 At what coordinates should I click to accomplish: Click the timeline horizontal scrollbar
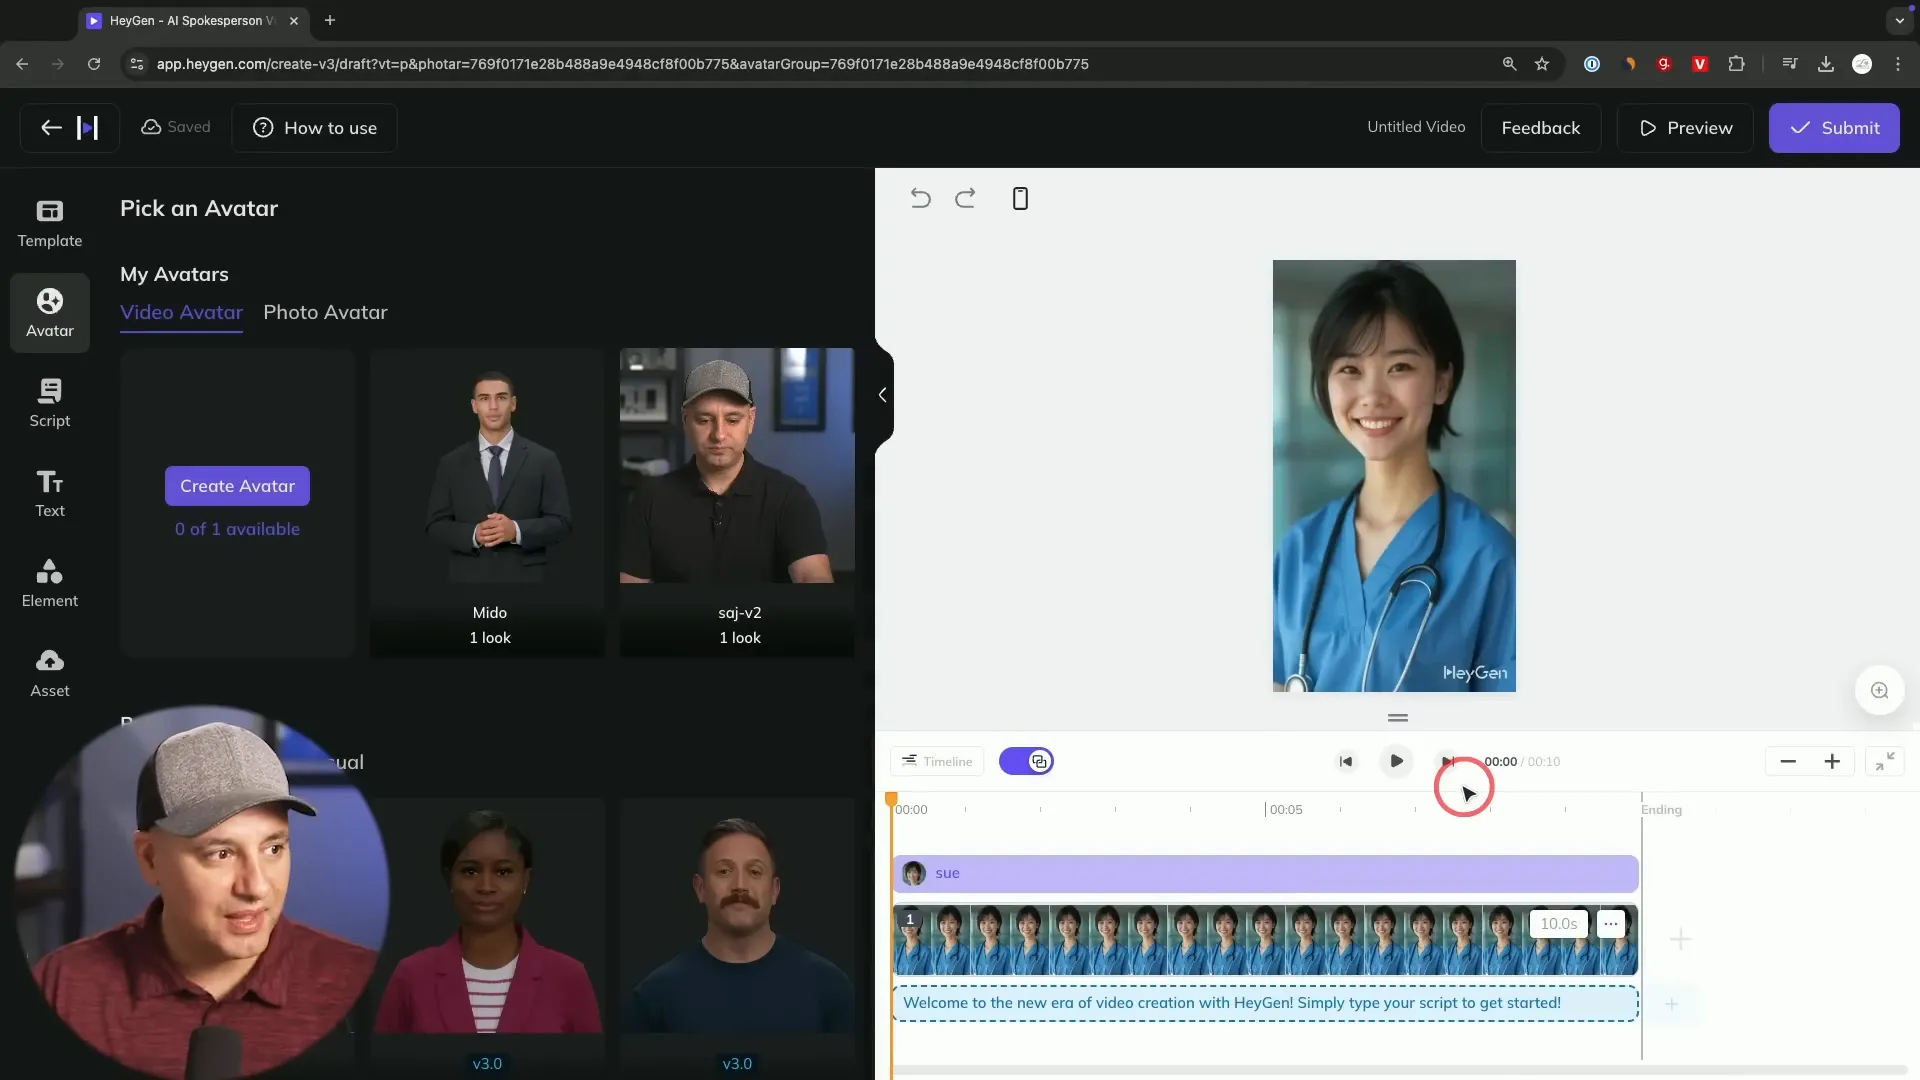click(1400, 1069)
